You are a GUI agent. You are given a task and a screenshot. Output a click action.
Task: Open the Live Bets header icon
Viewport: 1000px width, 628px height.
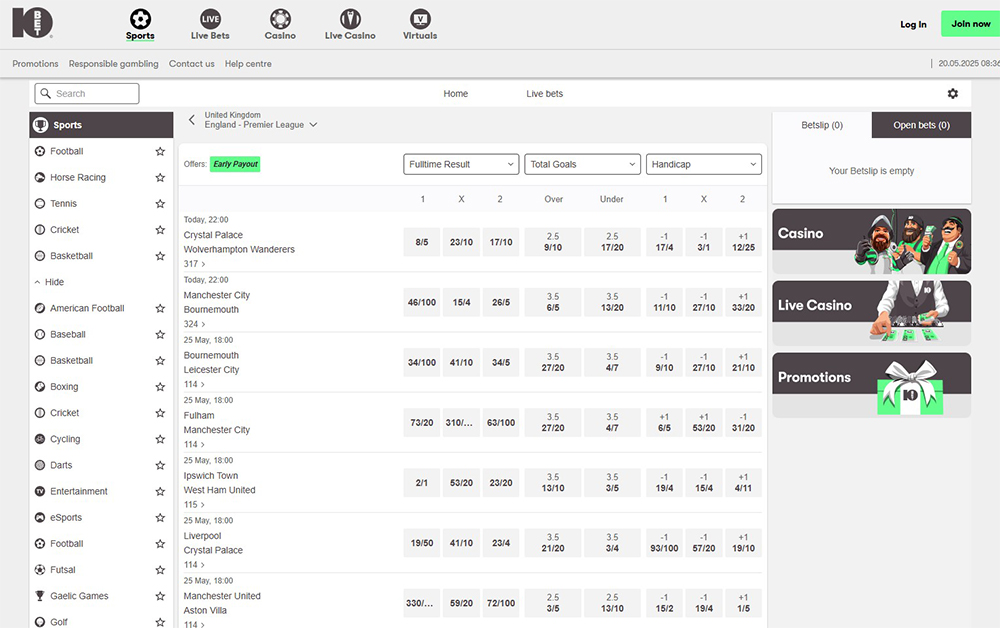[x=210, y=19]
